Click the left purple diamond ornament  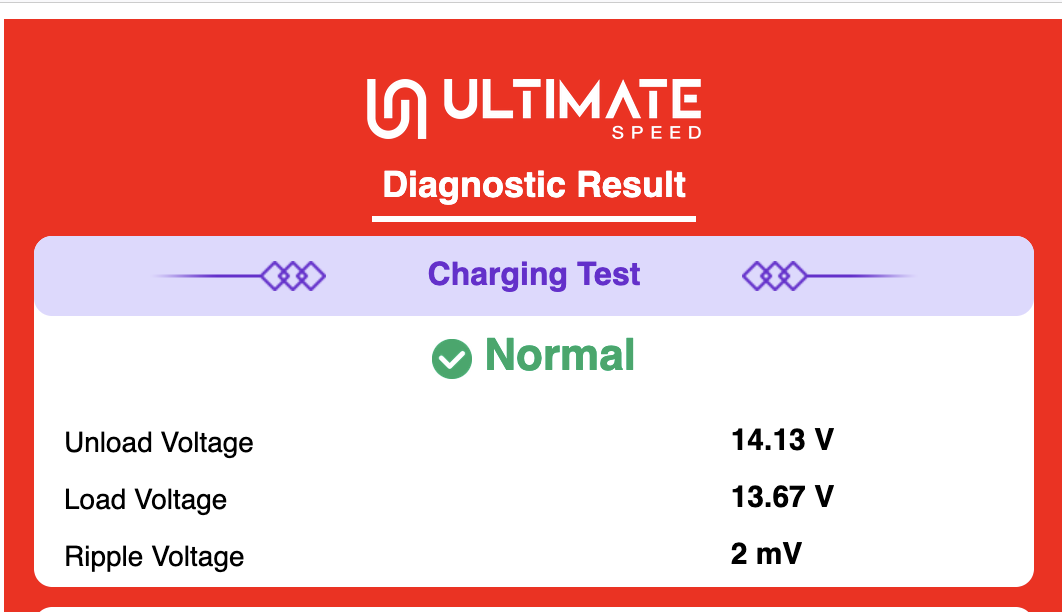pyautogui.click(x=293, y=276)
